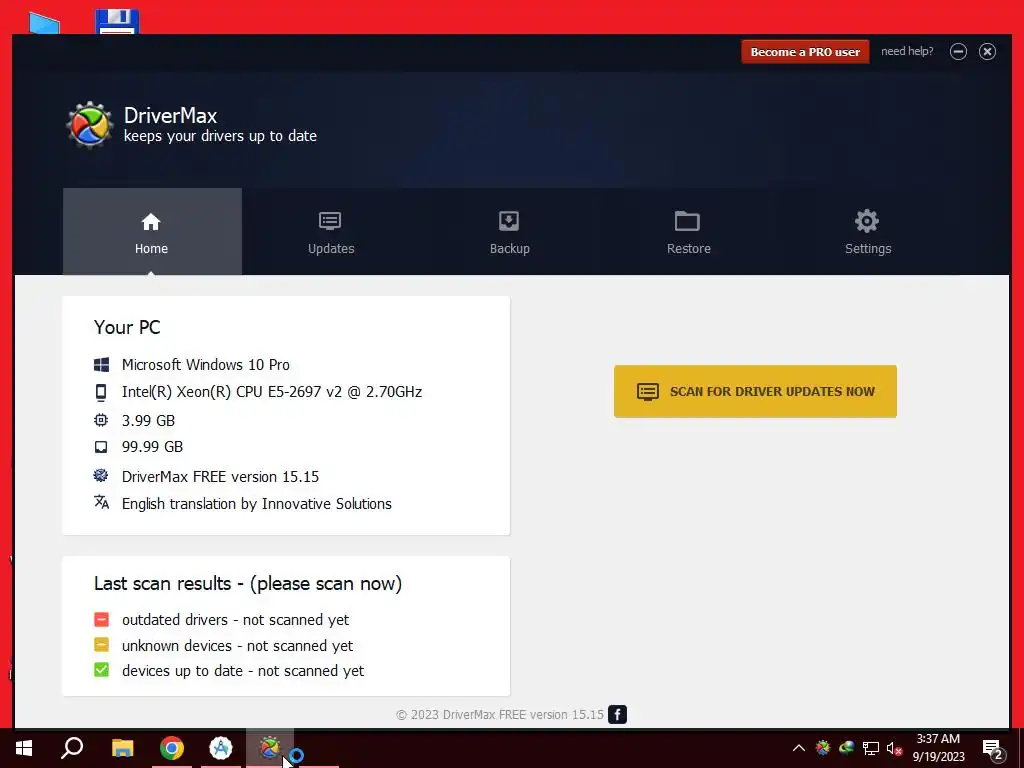Open the Windows Start menu
1024x768 pixels.
tap(24, 748)
